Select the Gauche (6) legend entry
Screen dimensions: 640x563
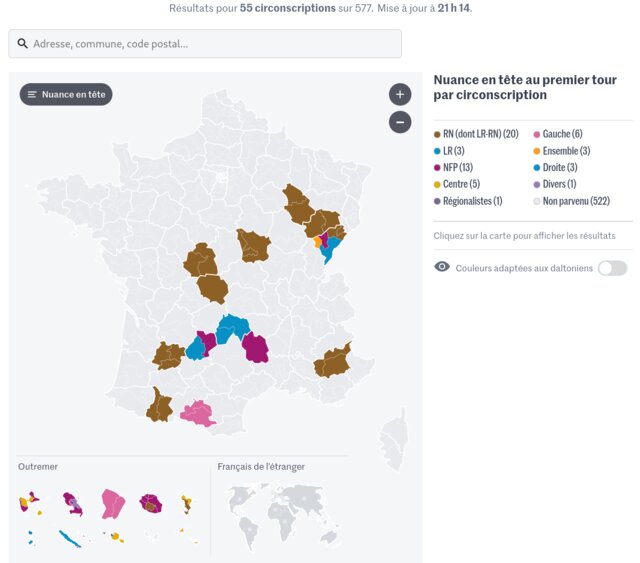[562, 134]
